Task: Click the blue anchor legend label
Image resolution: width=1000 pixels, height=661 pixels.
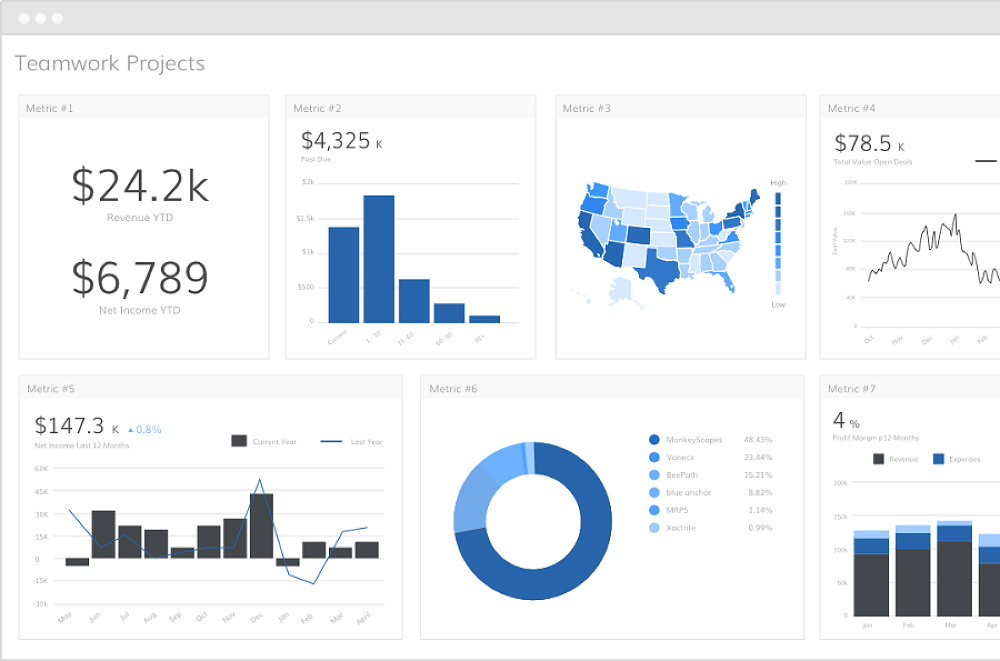Action: [x=688, y=493]
